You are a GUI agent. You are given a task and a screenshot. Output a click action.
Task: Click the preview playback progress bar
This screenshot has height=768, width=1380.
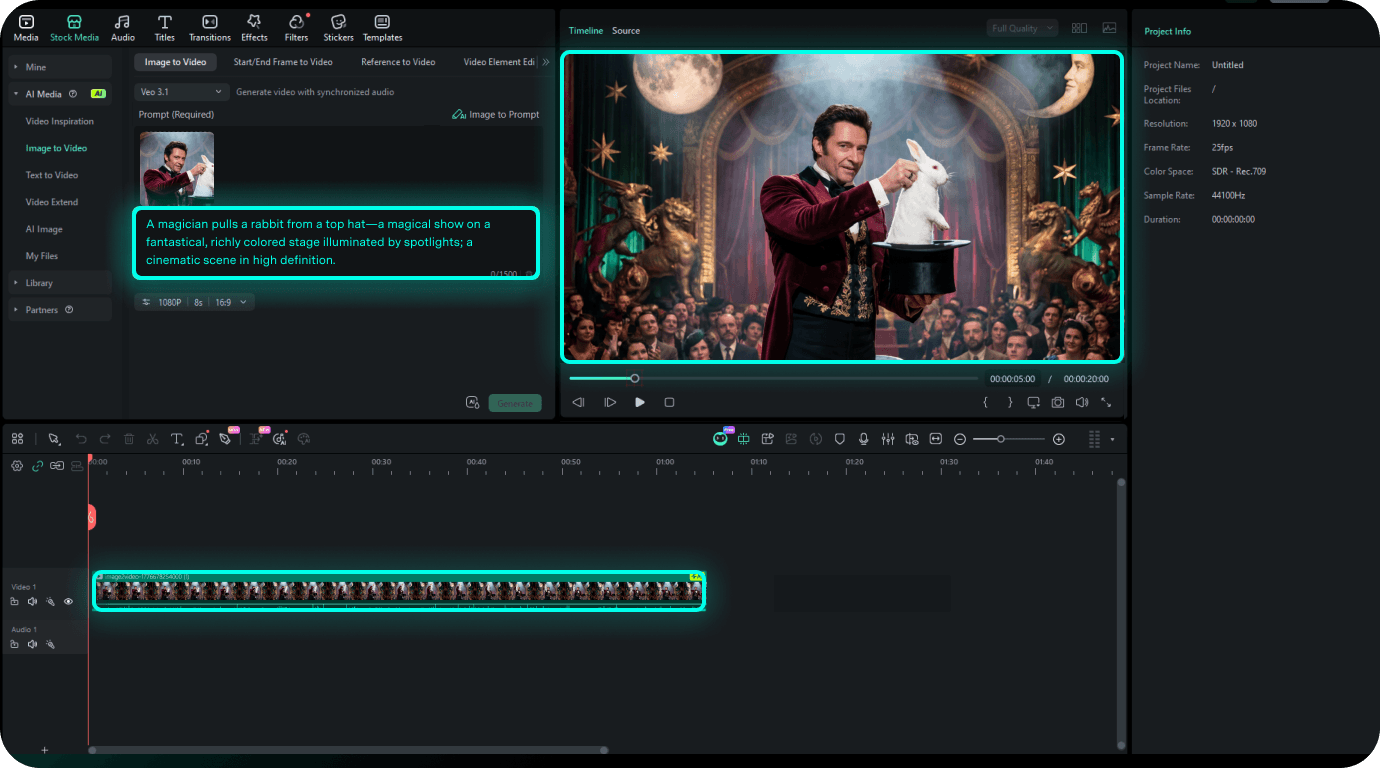point(774,378)
